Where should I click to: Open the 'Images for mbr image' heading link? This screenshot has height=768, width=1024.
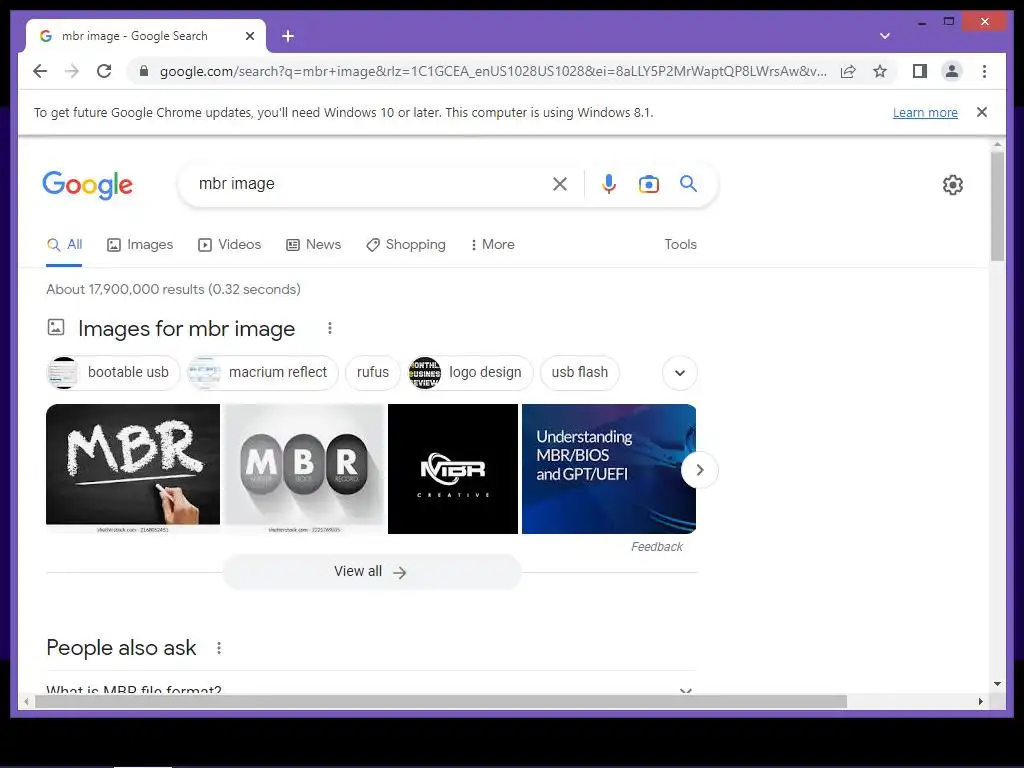click(186, 328)
